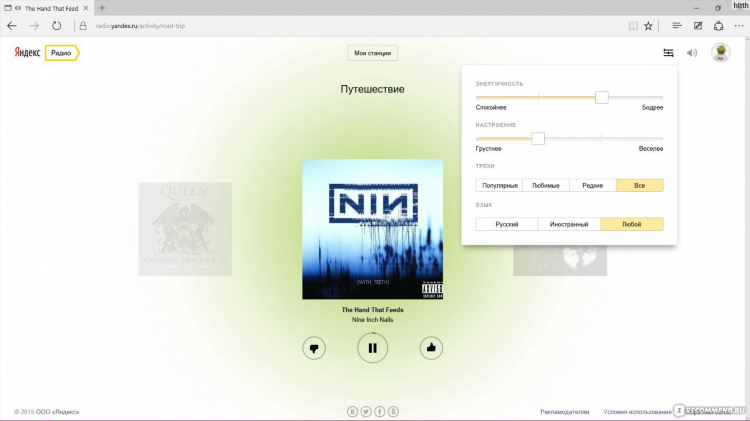Open the browser more actions menu
Viewport: 750px width, 421px height.
739,26
